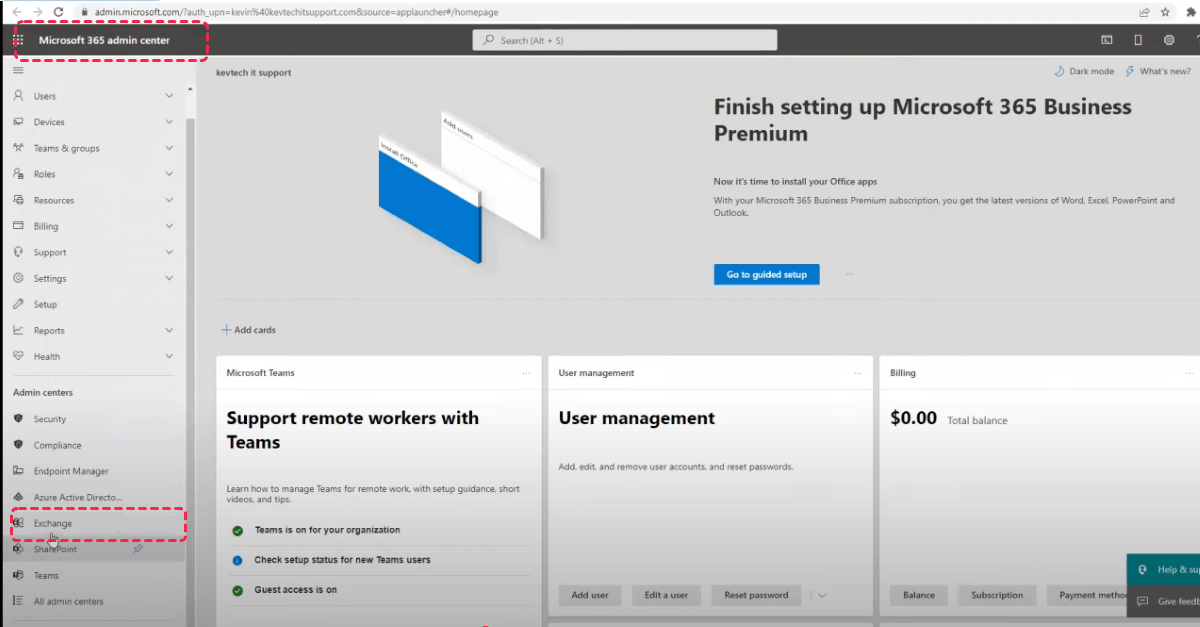Click the Reports chart icon
The width and height of the screenshot is (1200, 627).
pos(18,330)
